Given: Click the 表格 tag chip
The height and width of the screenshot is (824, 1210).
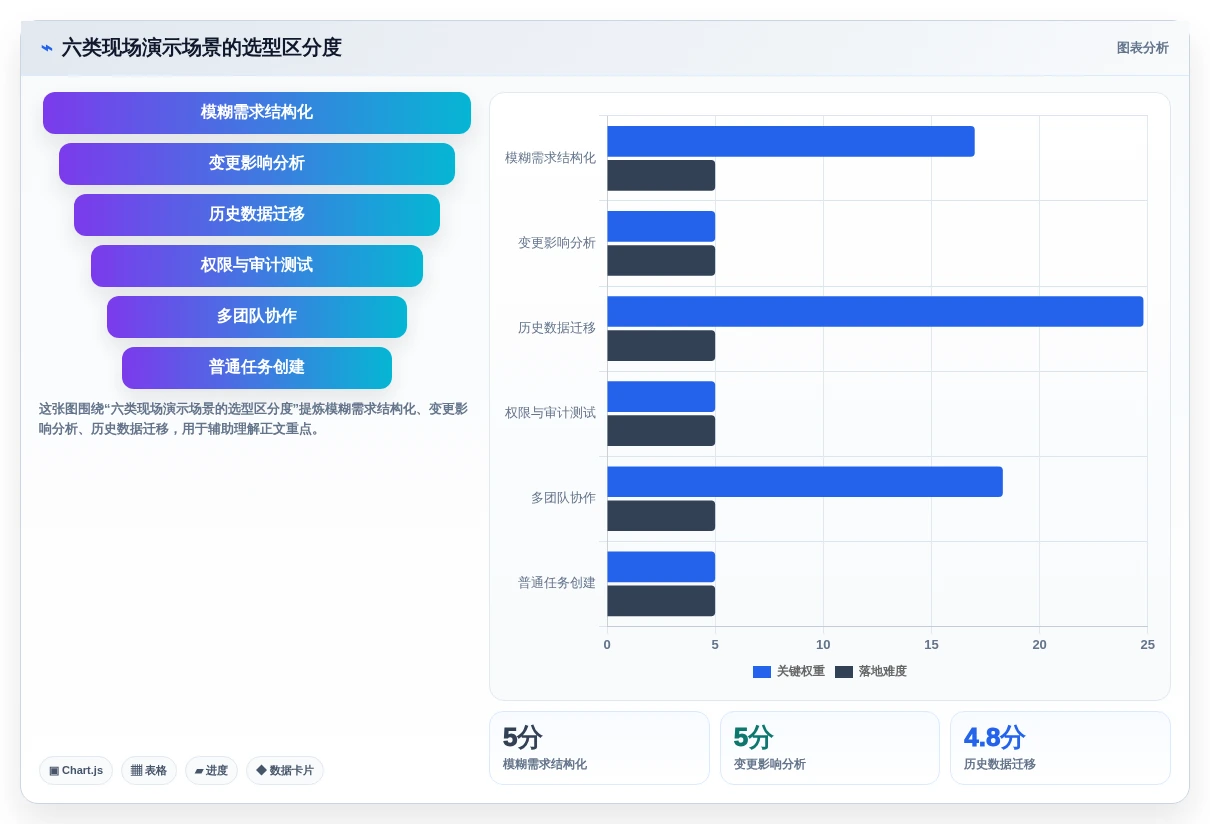Looking at the screenshot, I should [149, 770].
